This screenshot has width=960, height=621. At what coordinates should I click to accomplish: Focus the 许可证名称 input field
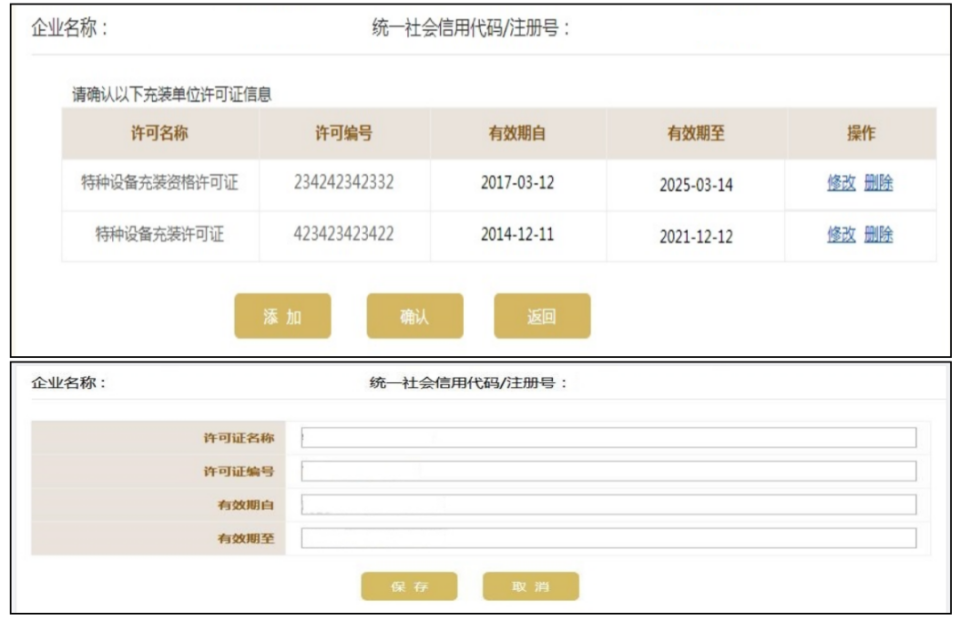[x=609, y=437]
